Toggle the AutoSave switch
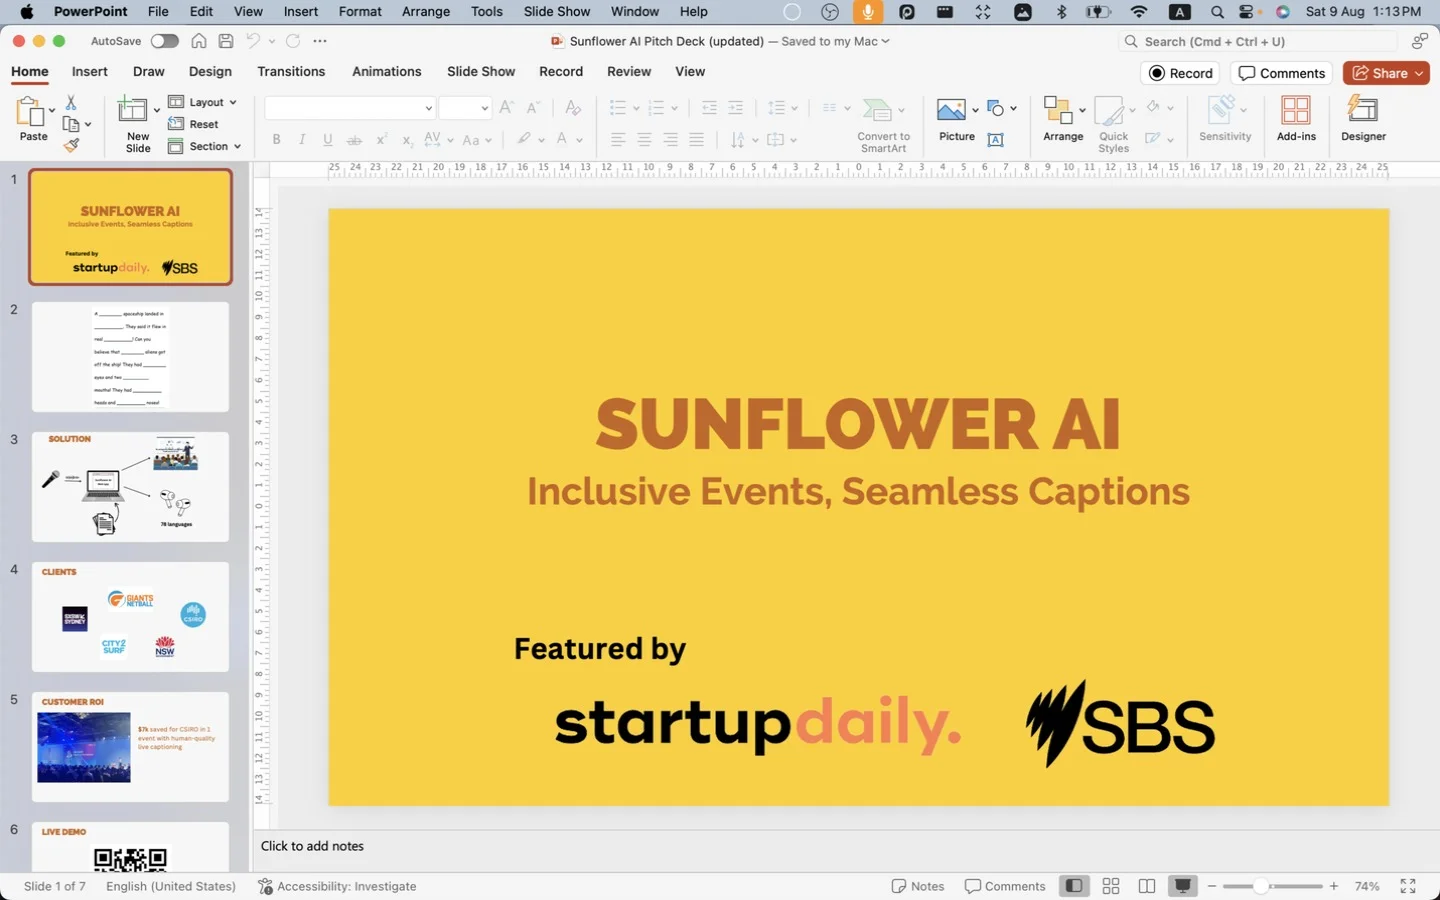1440x900 pixels. [165, 41]
